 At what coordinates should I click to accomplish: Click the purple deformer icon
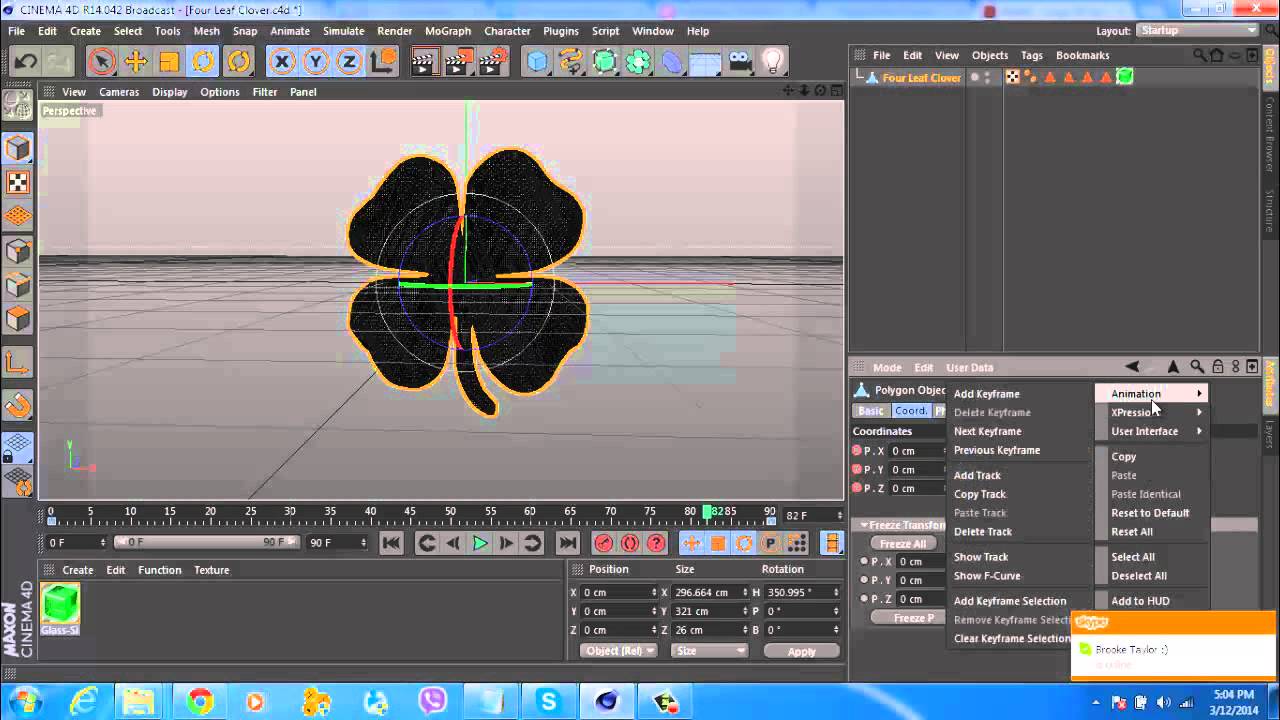(x=672, y=62)
